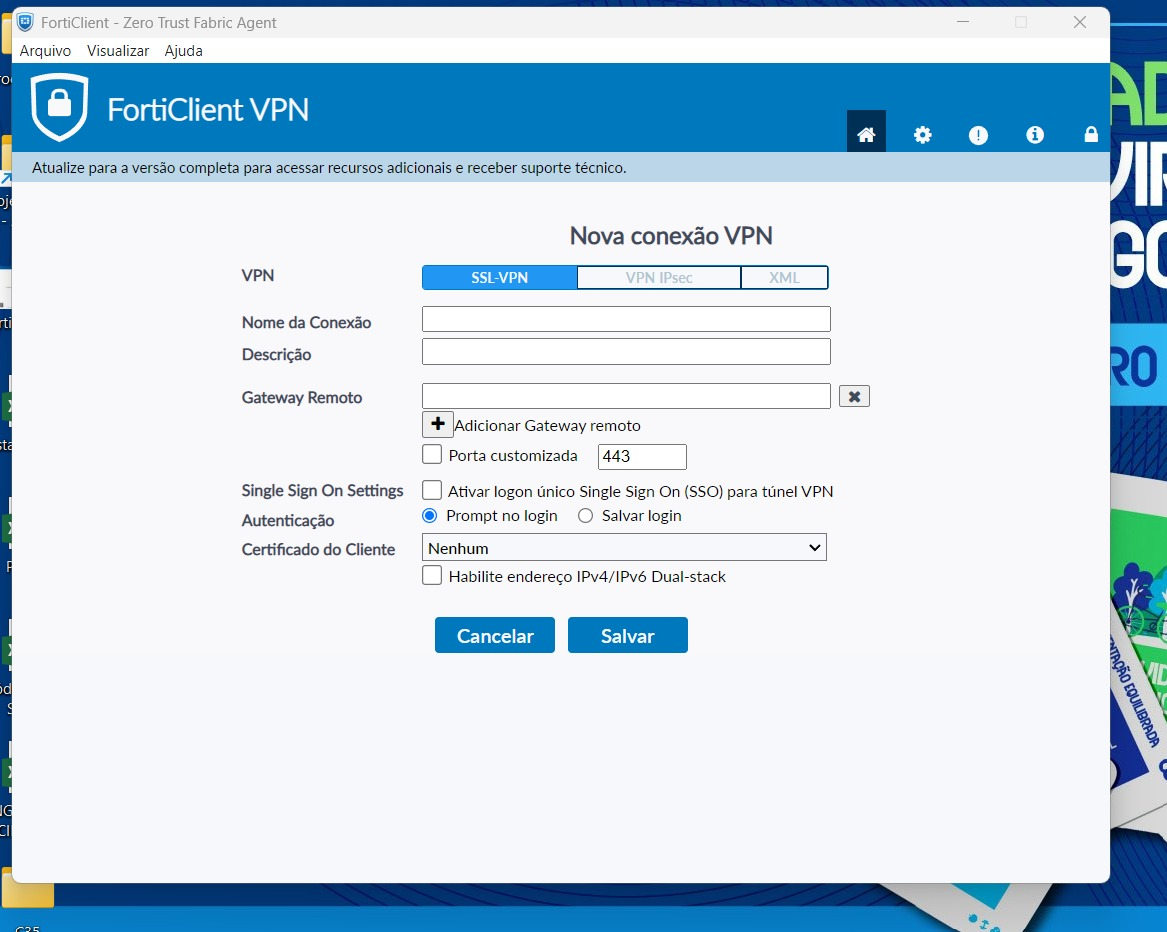Click the Nova conexão VPN heading
The height and width of the screenshot is (932, 1167).
(x=671, y=236)
